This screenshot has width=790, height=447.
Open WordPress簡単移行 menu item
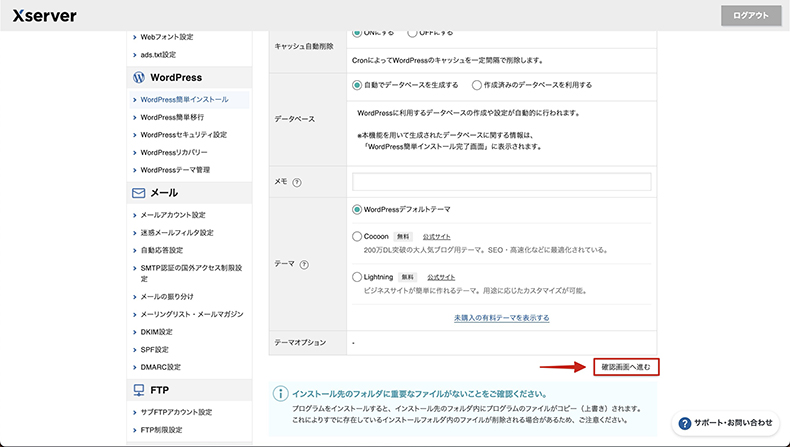tap(172, 117)
